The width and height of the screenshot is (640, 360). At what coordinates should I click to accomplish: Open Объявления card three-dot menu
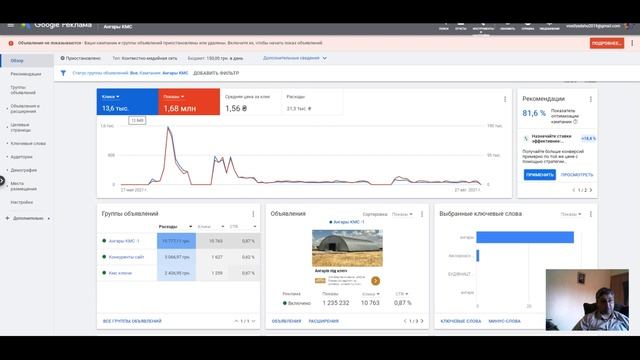(422, 214)
